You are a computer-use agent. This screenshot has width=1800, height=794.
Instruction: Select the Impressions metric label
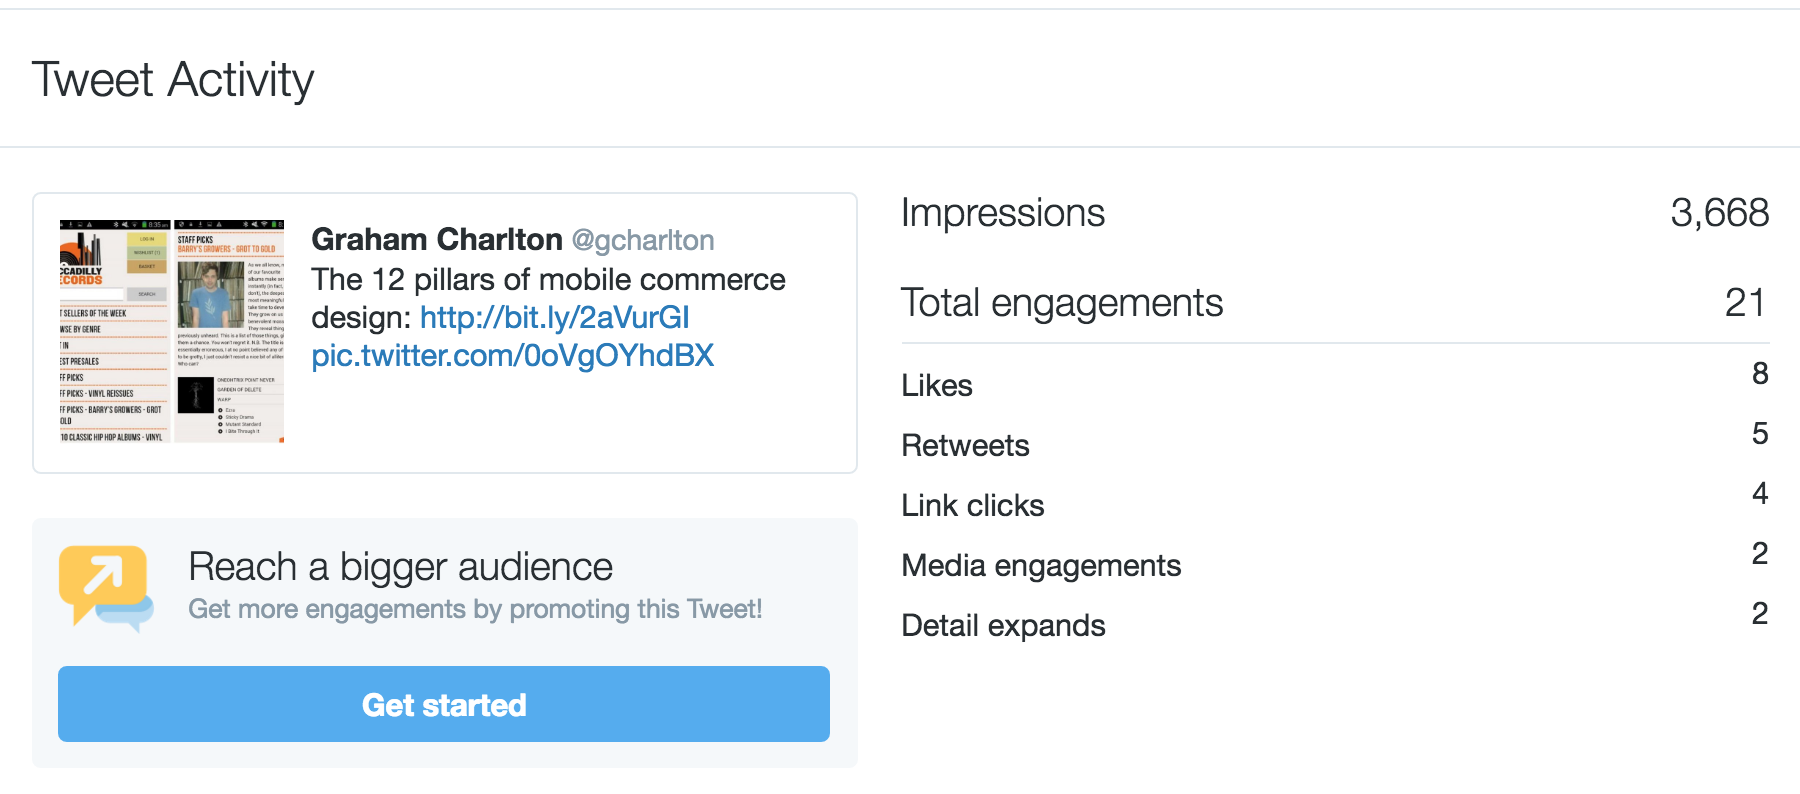click(x=1002, y=213)
